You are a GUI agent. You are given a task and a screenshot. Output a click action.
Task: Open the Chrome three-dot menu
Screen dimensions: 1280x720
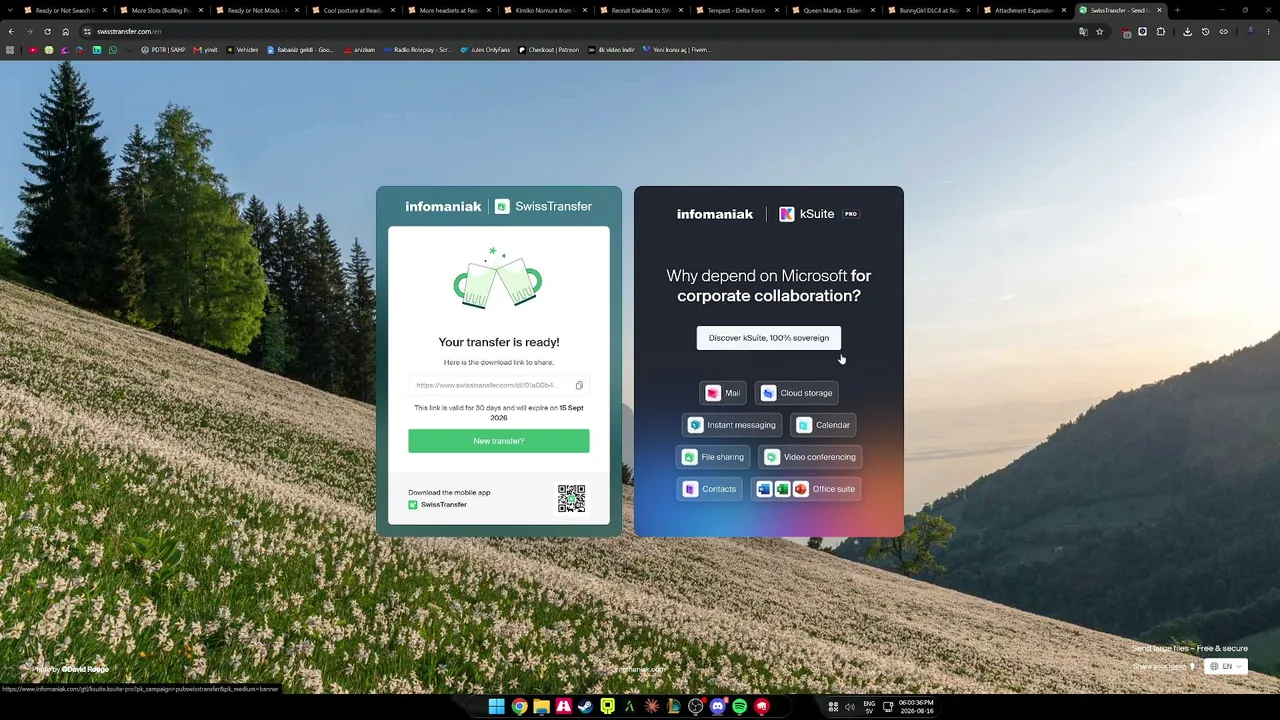[1268, 31]
